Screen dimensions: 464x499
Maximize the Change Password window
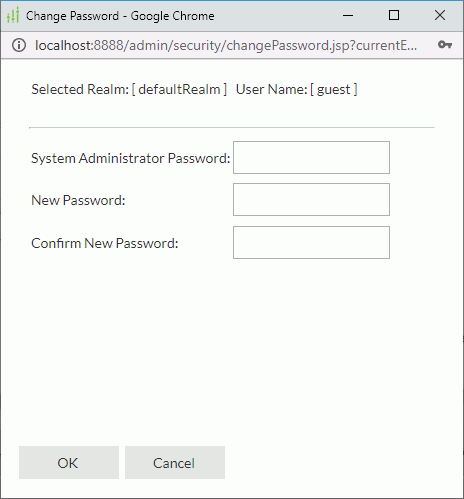click(394, 15)
